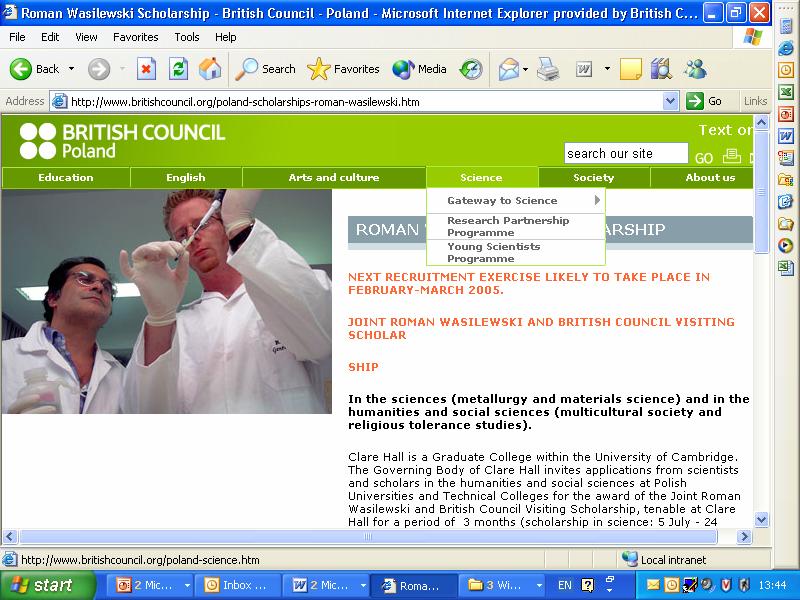Click the address bar Go button
The image size is (800, 600).
click(x=704, y=101)
